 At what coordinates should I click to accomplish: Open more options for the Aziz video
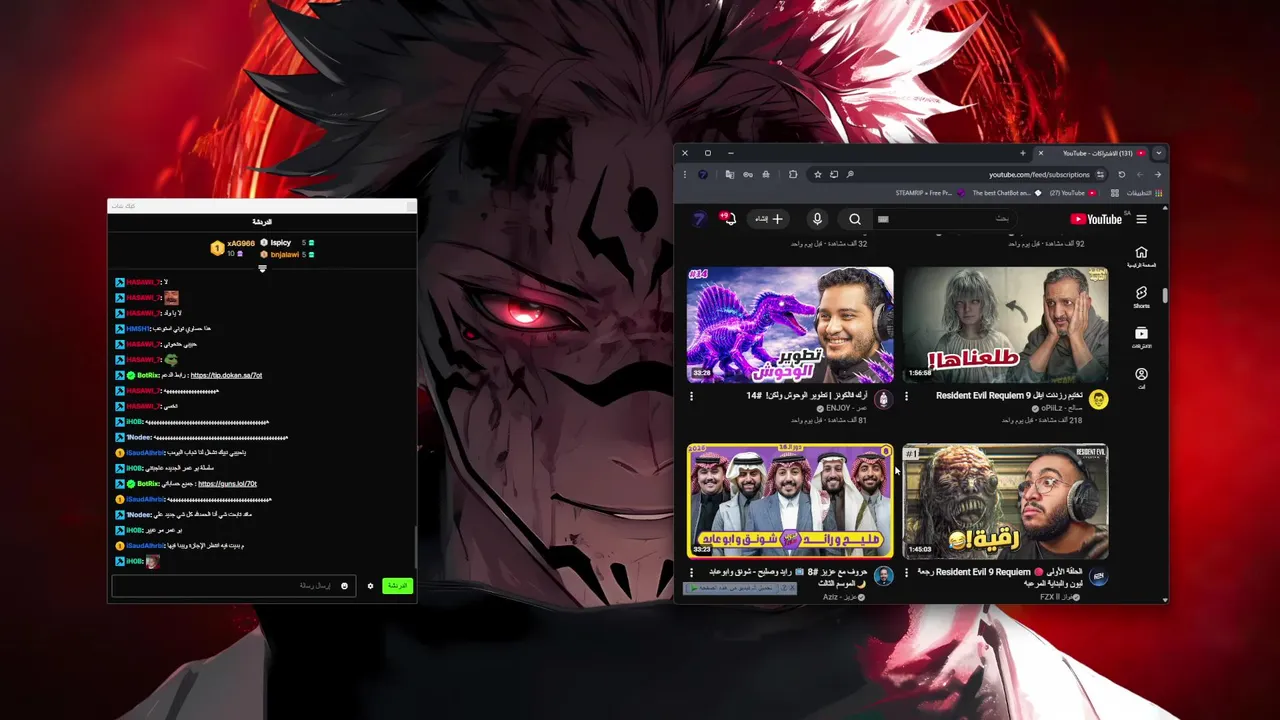click(x=691, y=573)
